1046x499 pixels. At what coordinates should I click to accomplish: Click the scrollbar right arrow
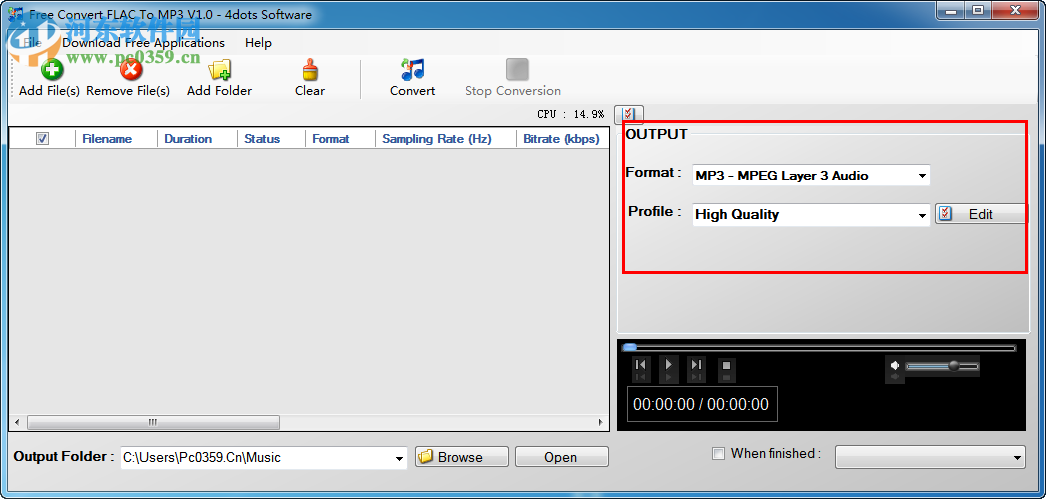coord(600,422)
